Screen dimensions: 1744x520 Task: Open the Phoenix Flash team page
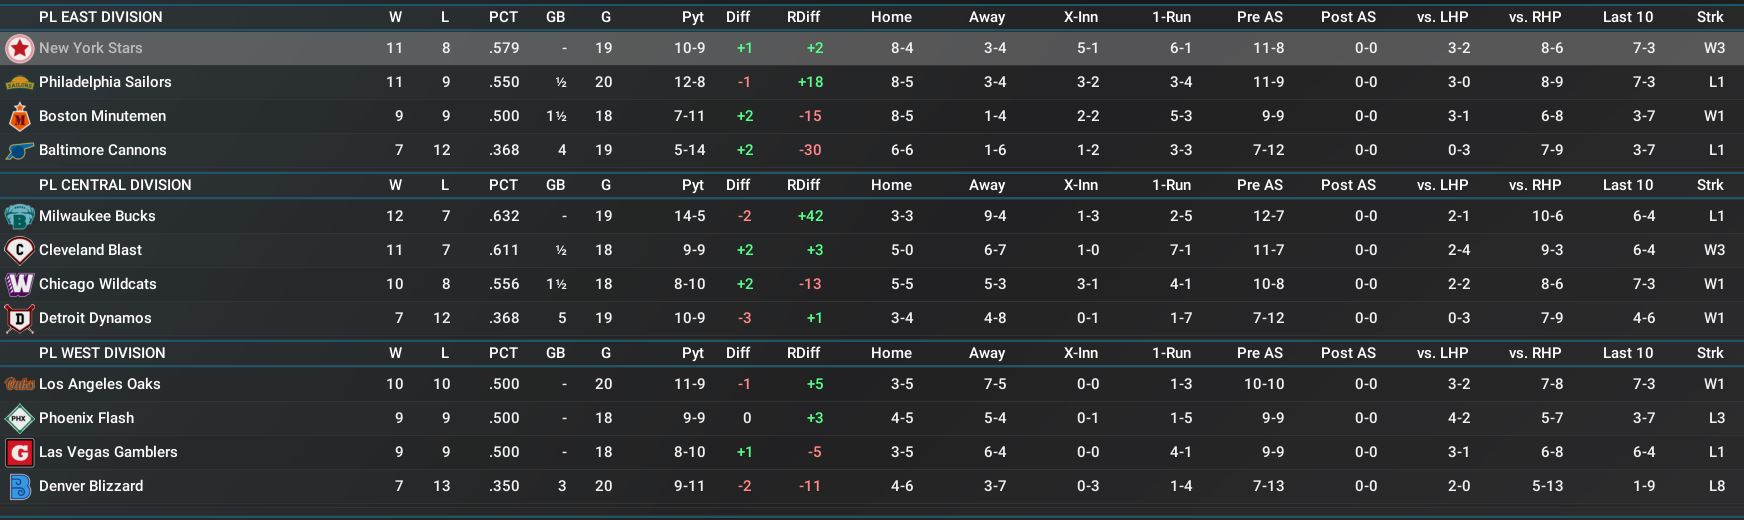86,418
